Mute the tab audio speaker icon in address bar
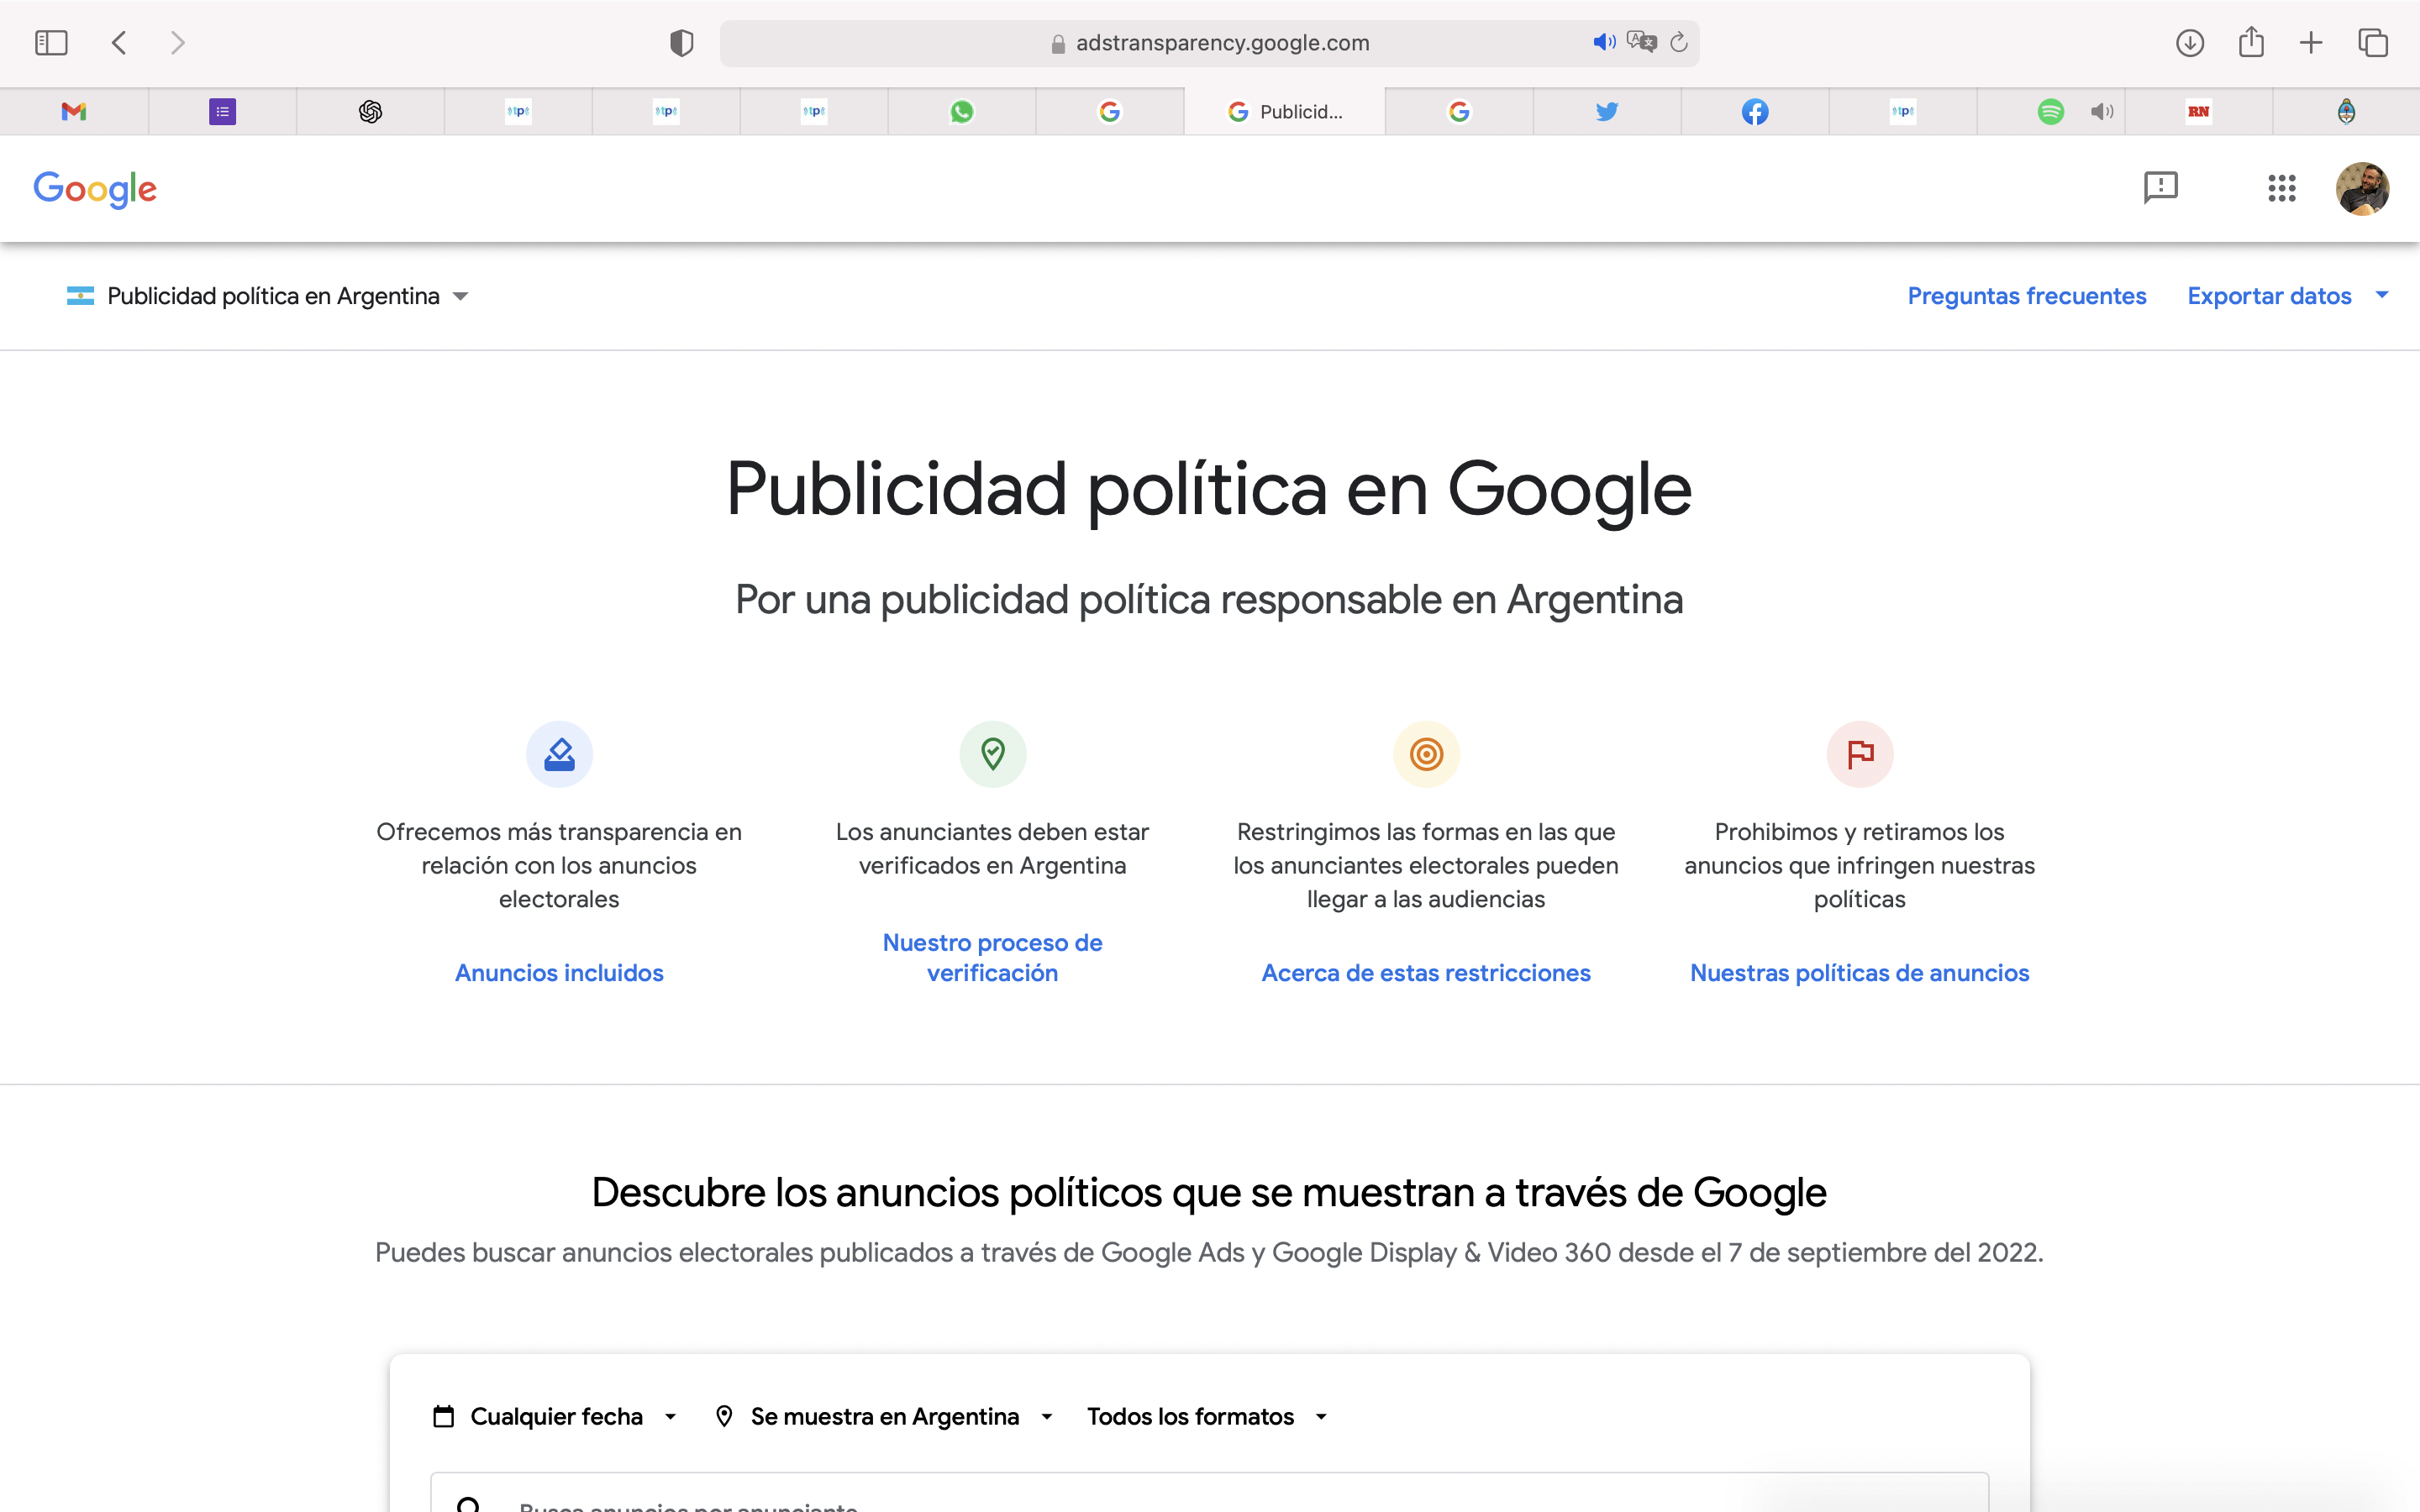Image resolution: width=2420 pixels, height=1512 pixels. click(1603, 42)
